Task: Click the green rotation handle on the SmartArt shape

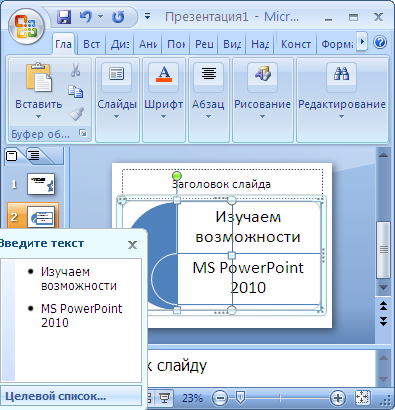Action: [177, 176]
